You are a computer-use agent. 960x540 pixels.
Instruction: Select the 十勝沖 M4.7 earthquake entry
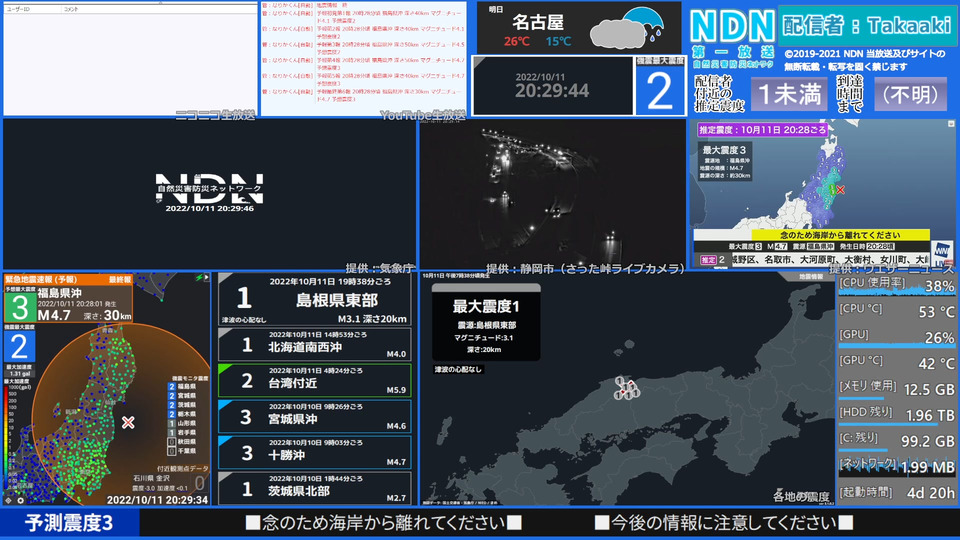pos(315,453)
